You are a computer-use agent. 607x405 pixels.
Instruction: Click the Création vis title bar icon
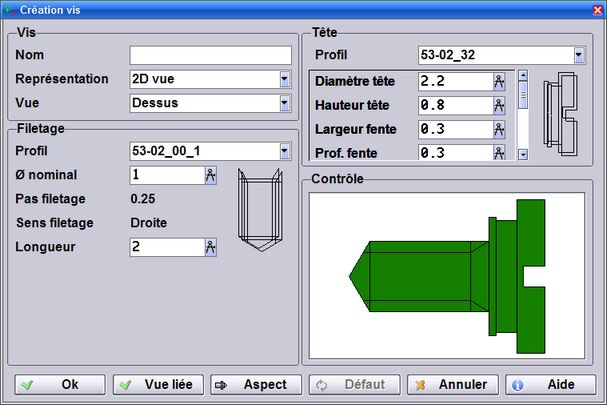point(9,9)
